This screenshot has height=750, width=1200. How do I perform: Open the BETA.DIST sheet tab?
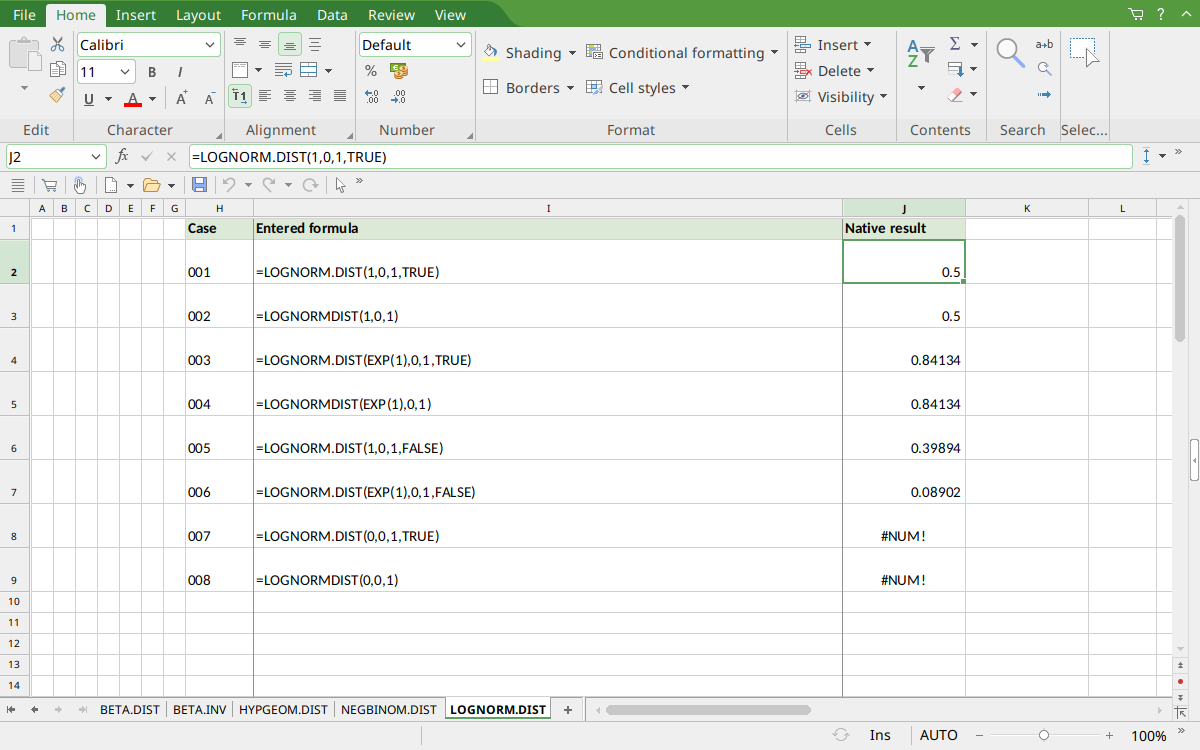[x=129, y=710]
